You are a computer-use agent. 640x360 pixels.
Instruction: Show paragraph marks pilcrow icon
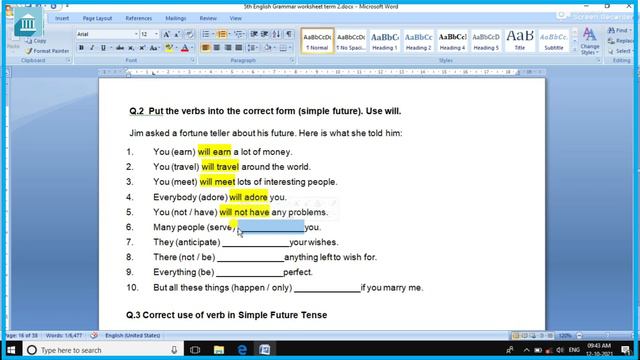click(x=289, y=34)
